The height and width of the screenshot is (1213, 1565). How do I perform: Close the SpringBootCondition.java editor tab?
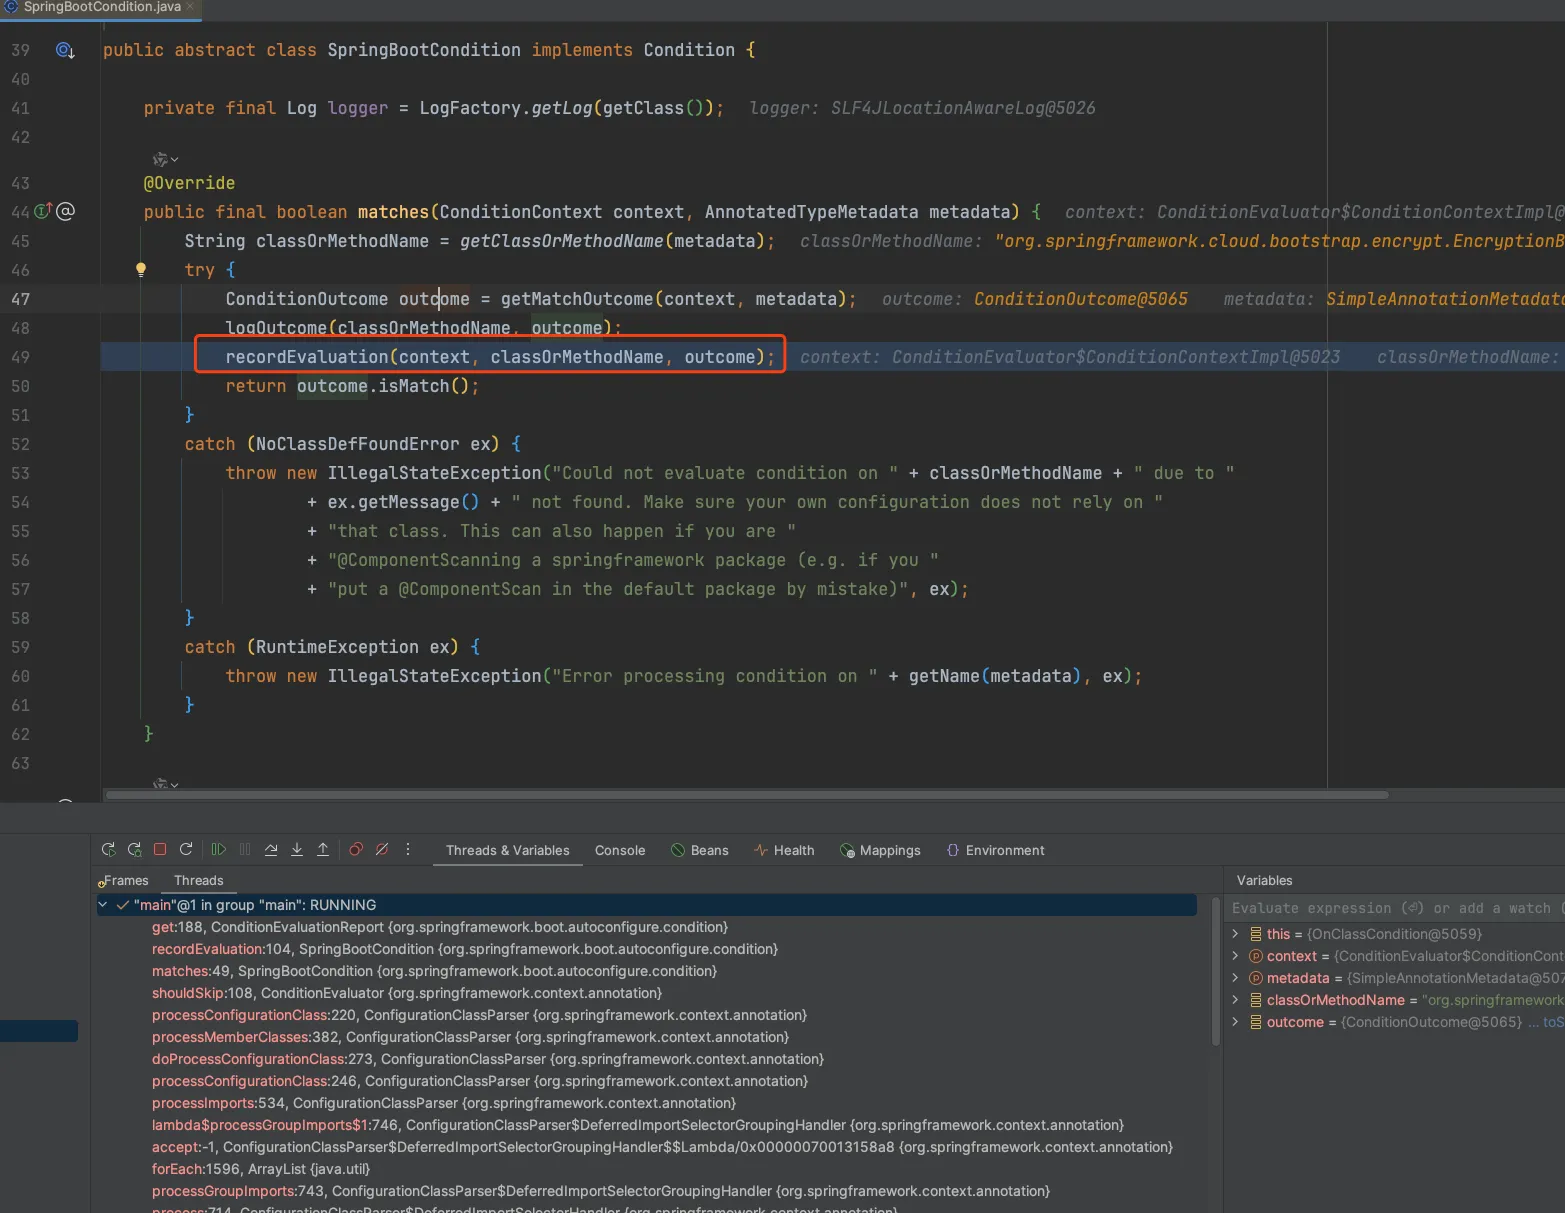190,7
